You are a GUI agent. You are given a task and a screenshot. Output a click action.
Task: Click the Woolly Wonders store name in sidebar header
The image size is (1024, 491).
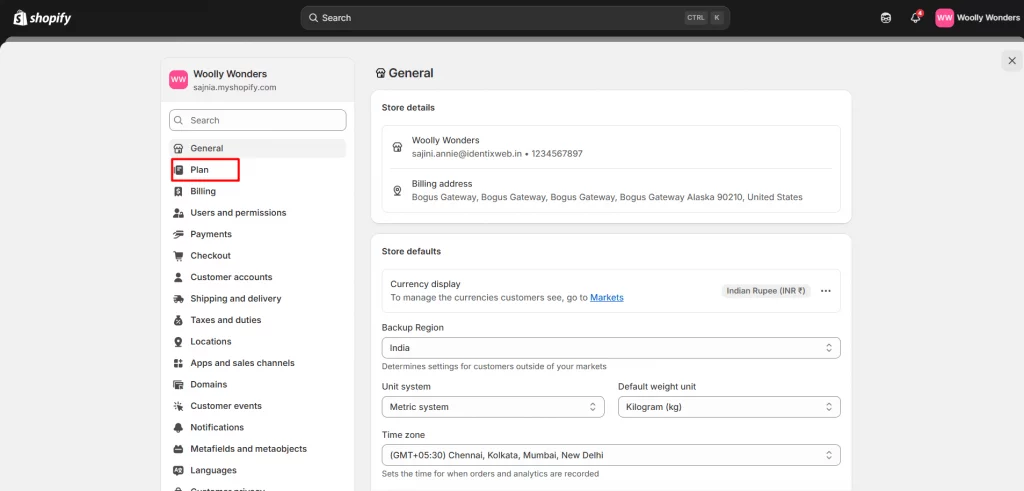click(230, 74)
